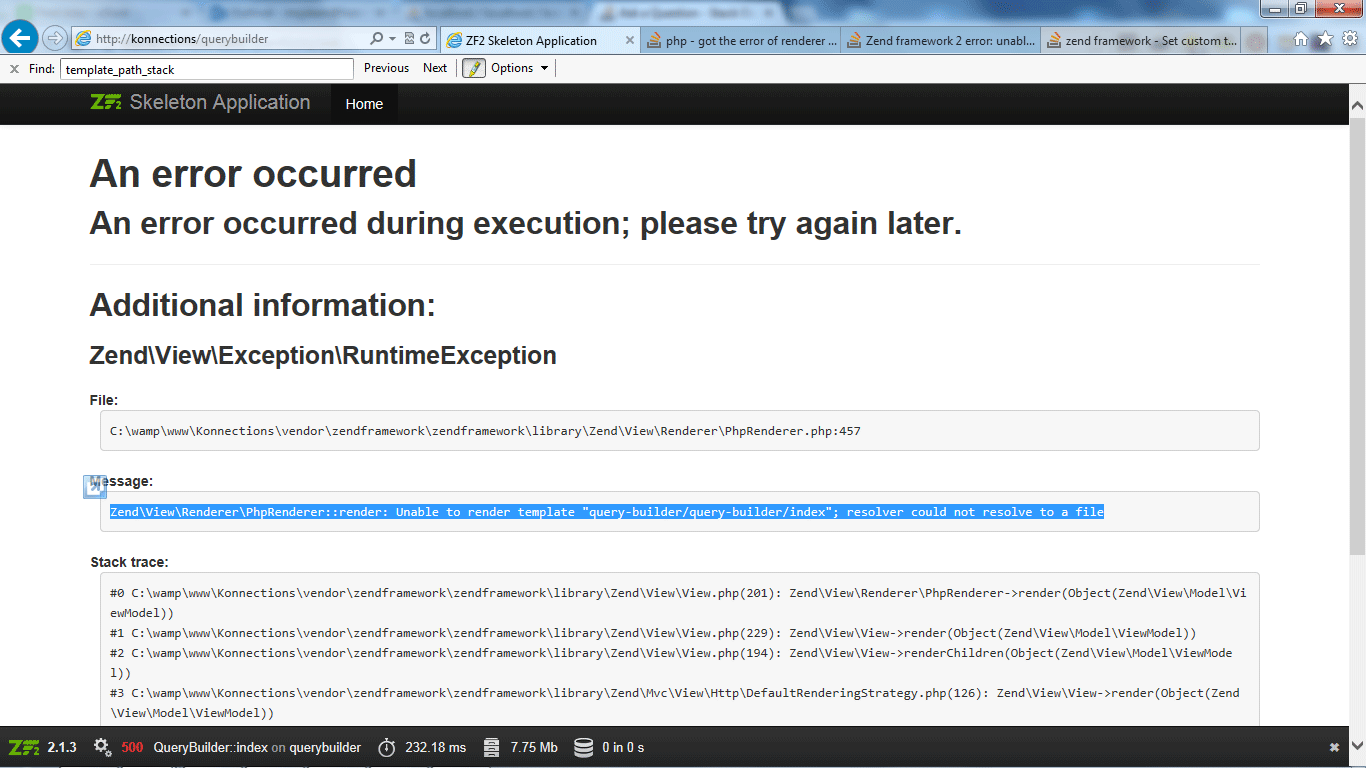Click the accelerator icon beside Message label
The width and height of the screenshot is (1366, 768).
96,486
